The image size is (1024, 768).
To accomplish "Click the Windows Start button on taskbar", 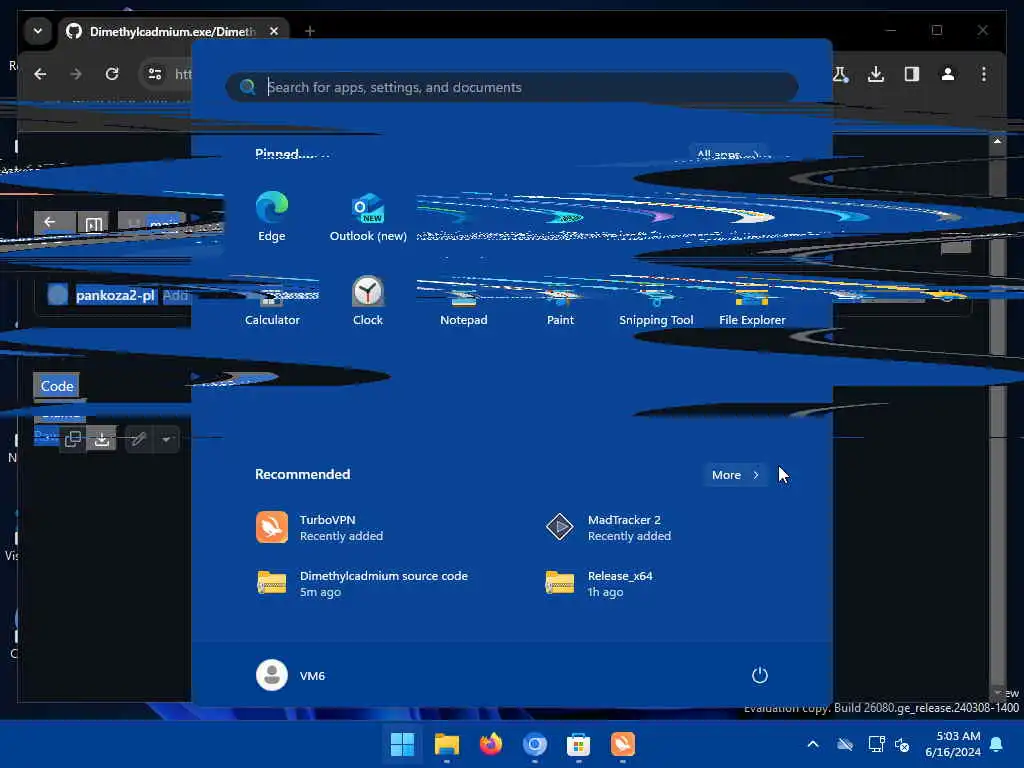I will [x=402, y=744].
